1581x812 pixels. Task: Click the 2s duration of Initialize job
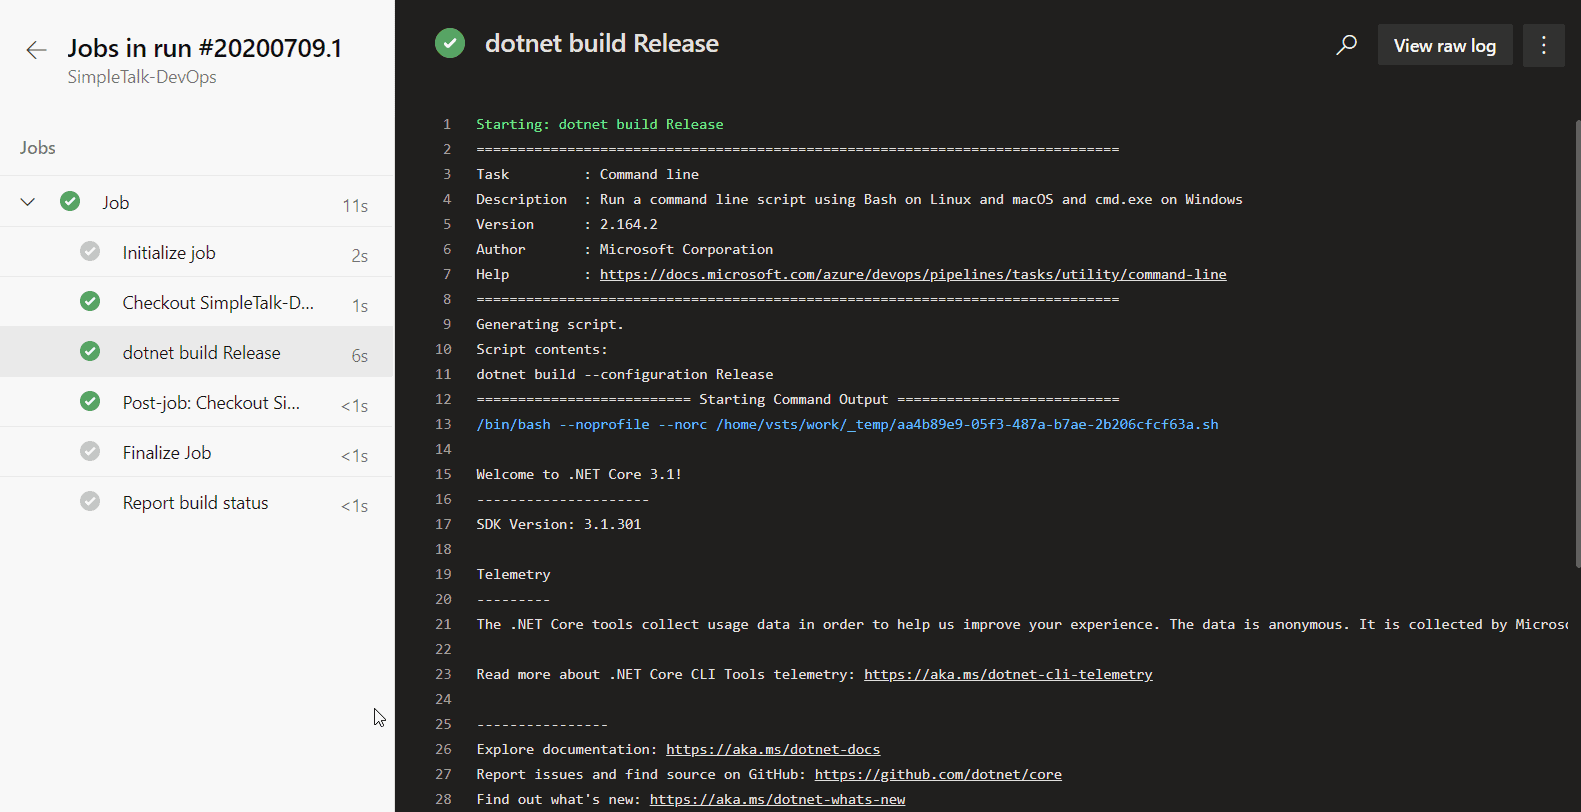pos(359,255)
